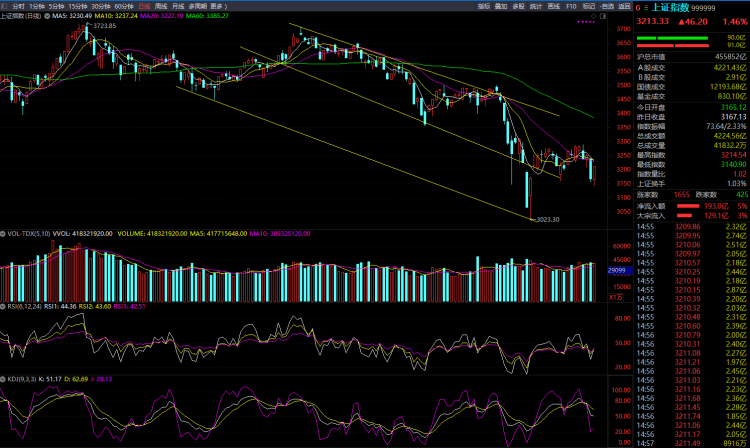This screenshot has width=750, height=448.
Task: Switch to the 60分钟 period
Action: pos(125,6)
